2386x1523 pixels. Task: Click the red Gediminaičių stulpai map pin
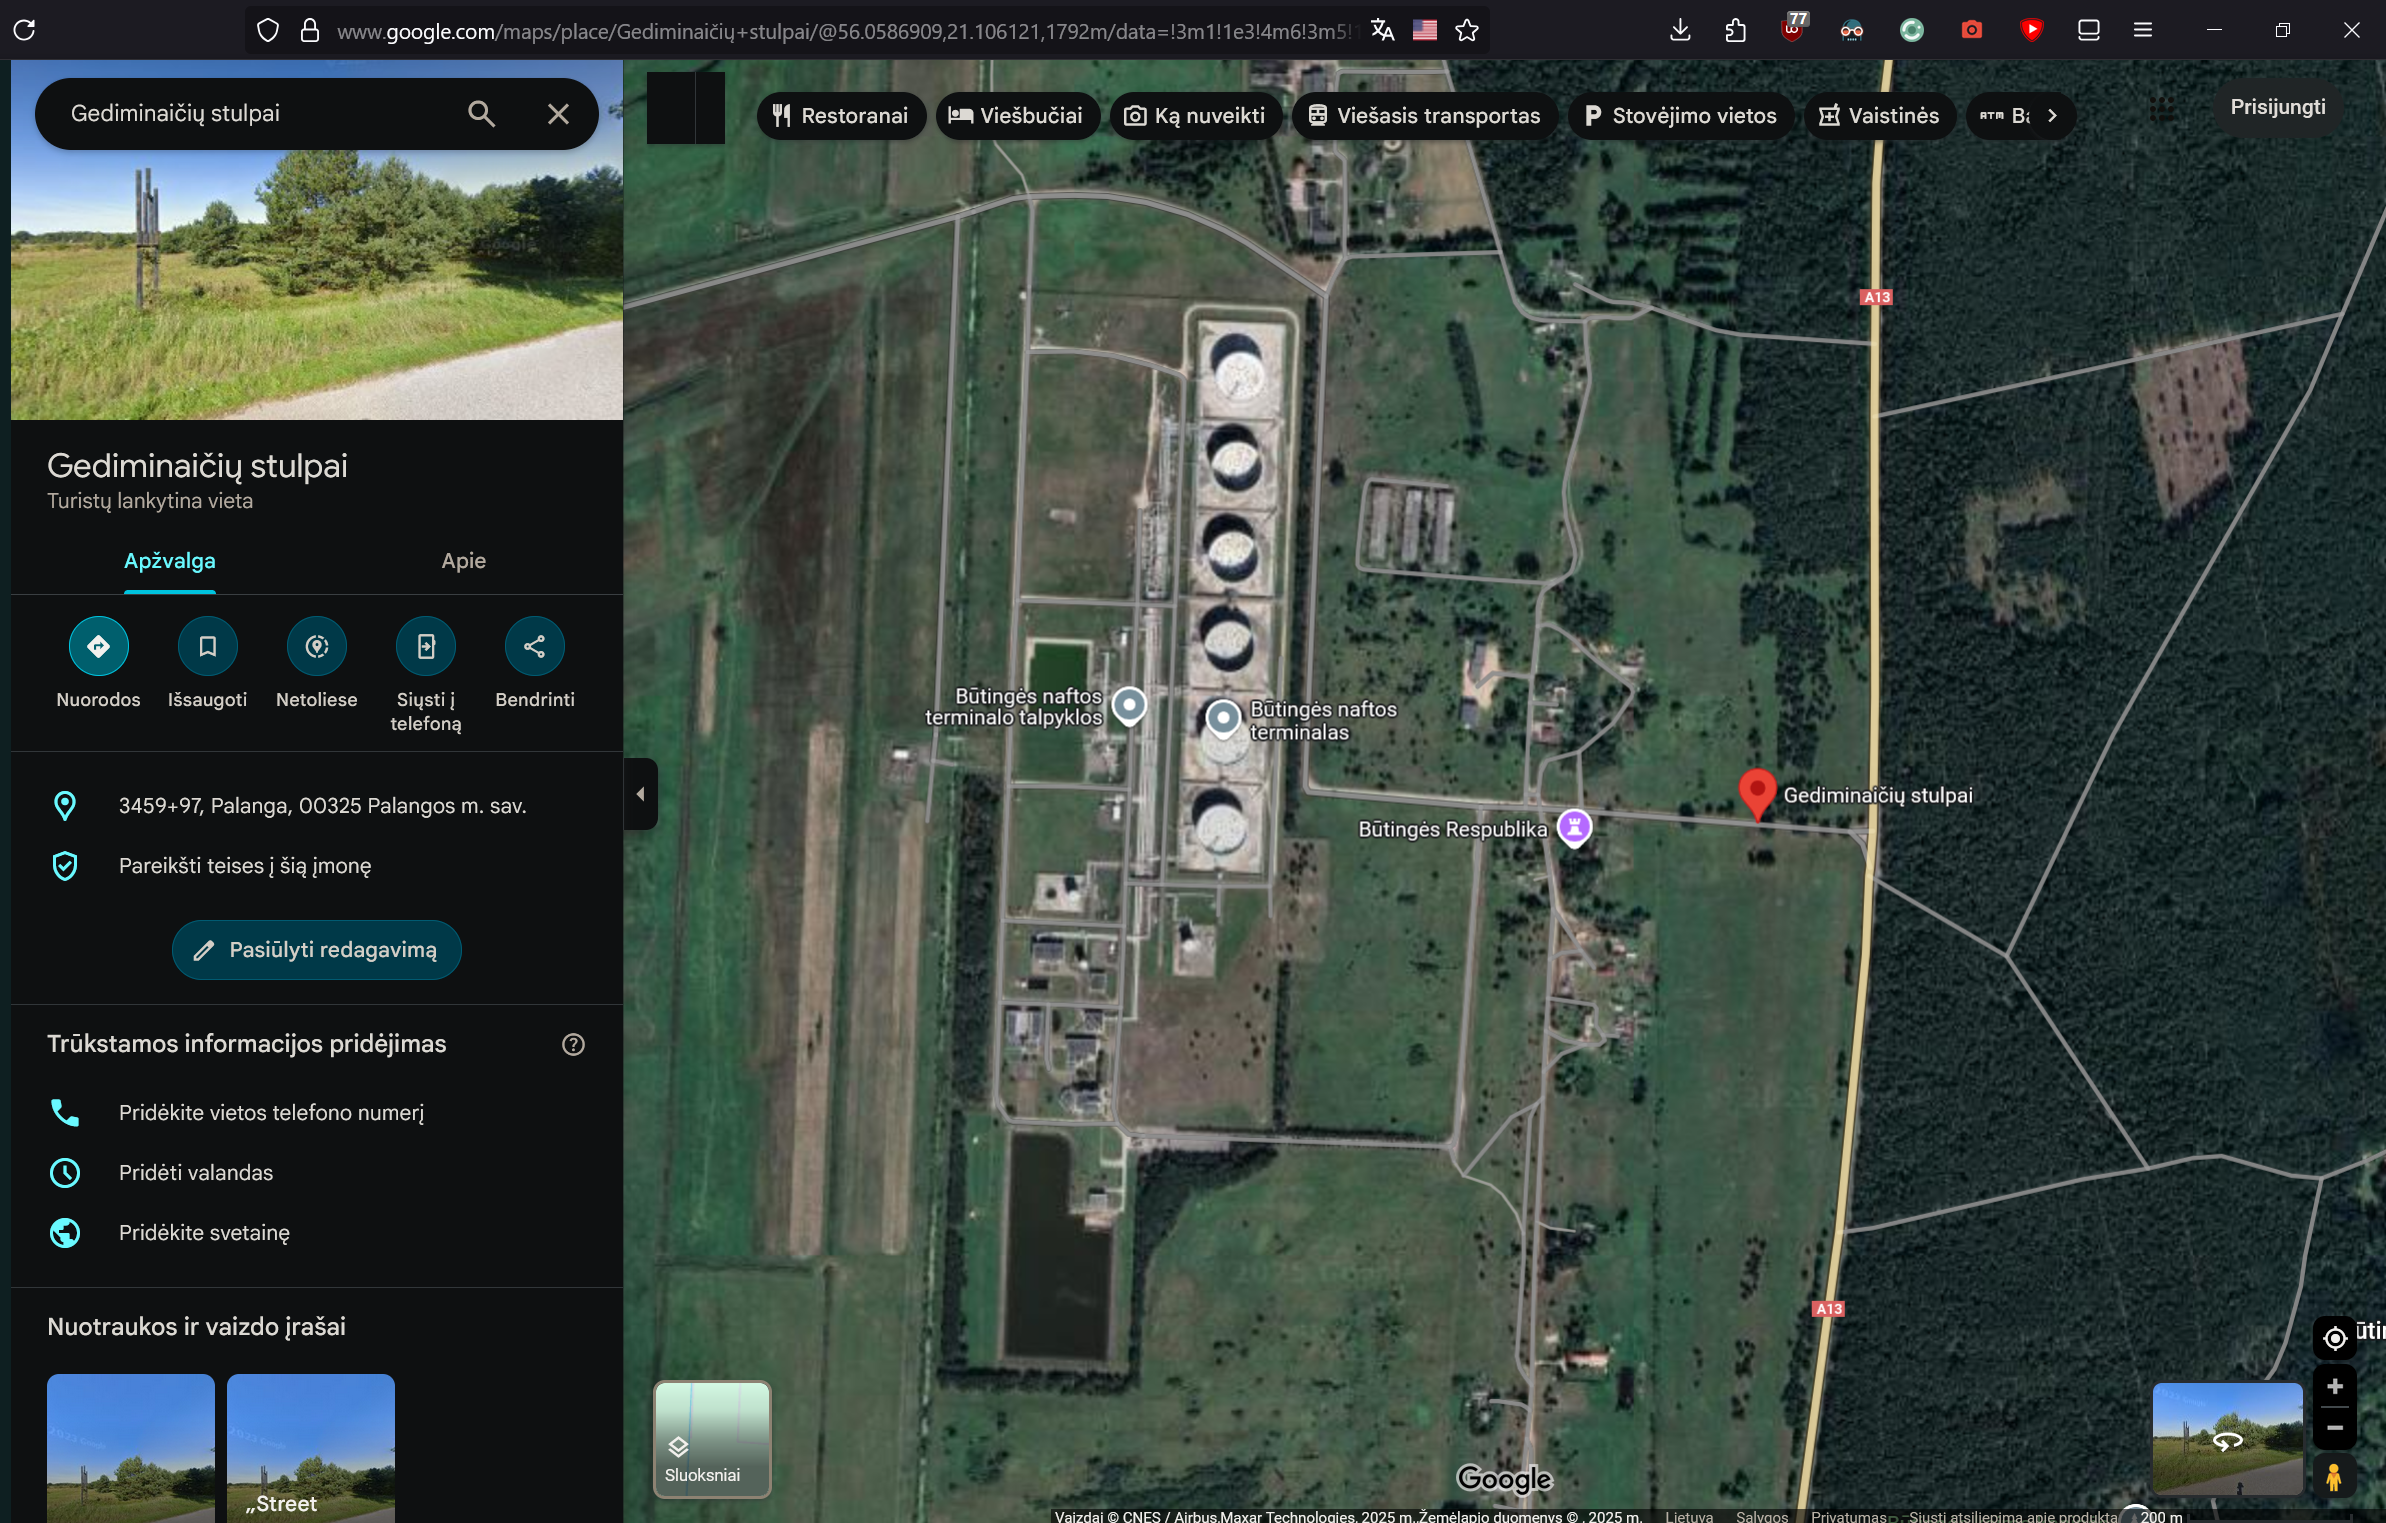[1757, 794]
